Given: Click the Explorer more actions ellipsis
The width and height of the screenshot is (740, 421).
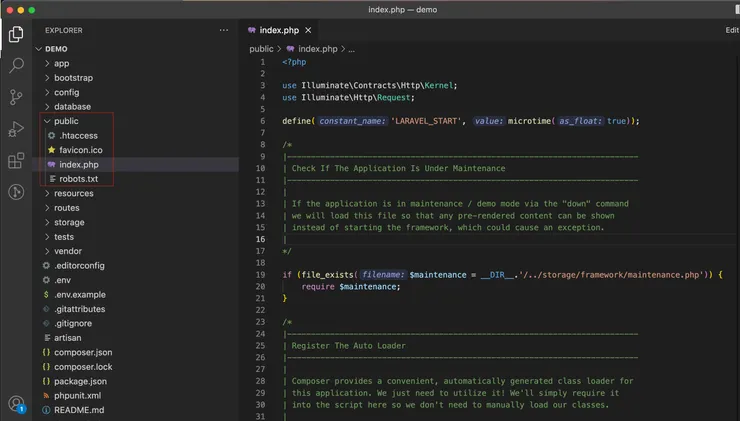Looking at the screenshot, I should click(224, 31).
